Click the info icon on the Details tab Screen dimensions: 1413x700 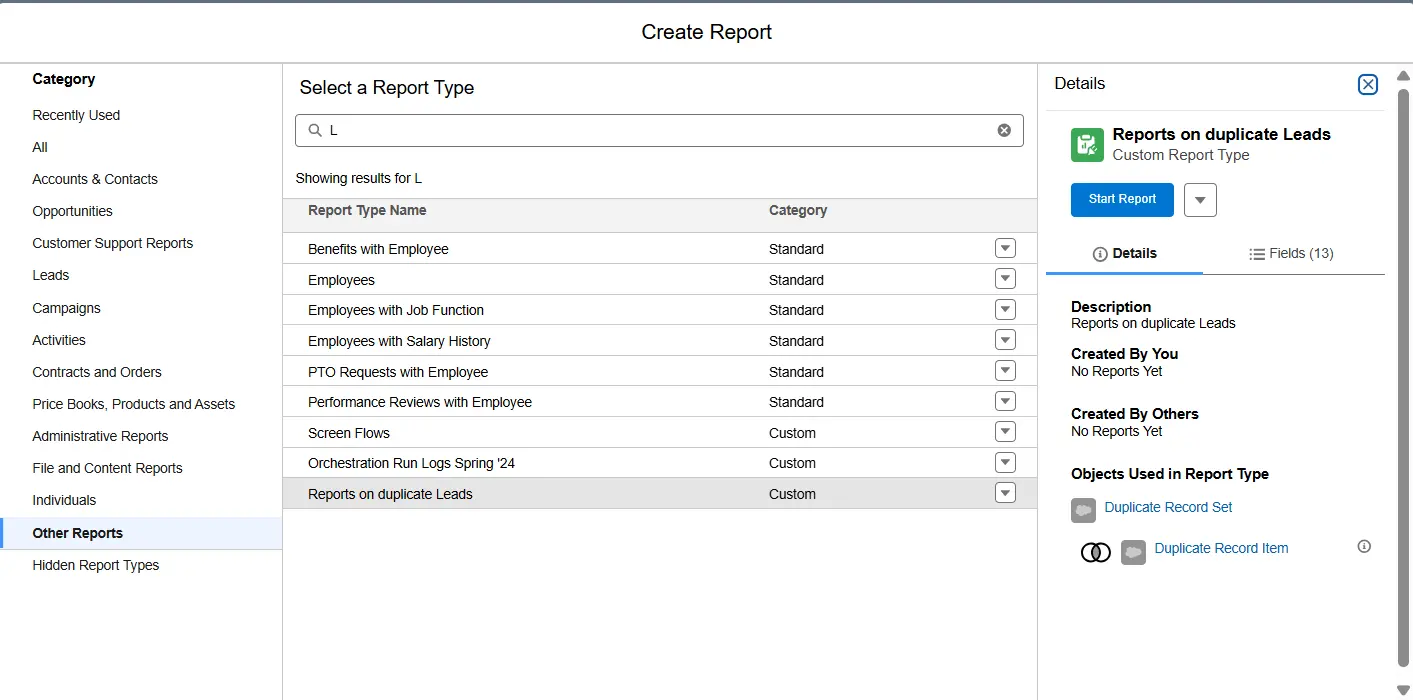point(1099,253)
